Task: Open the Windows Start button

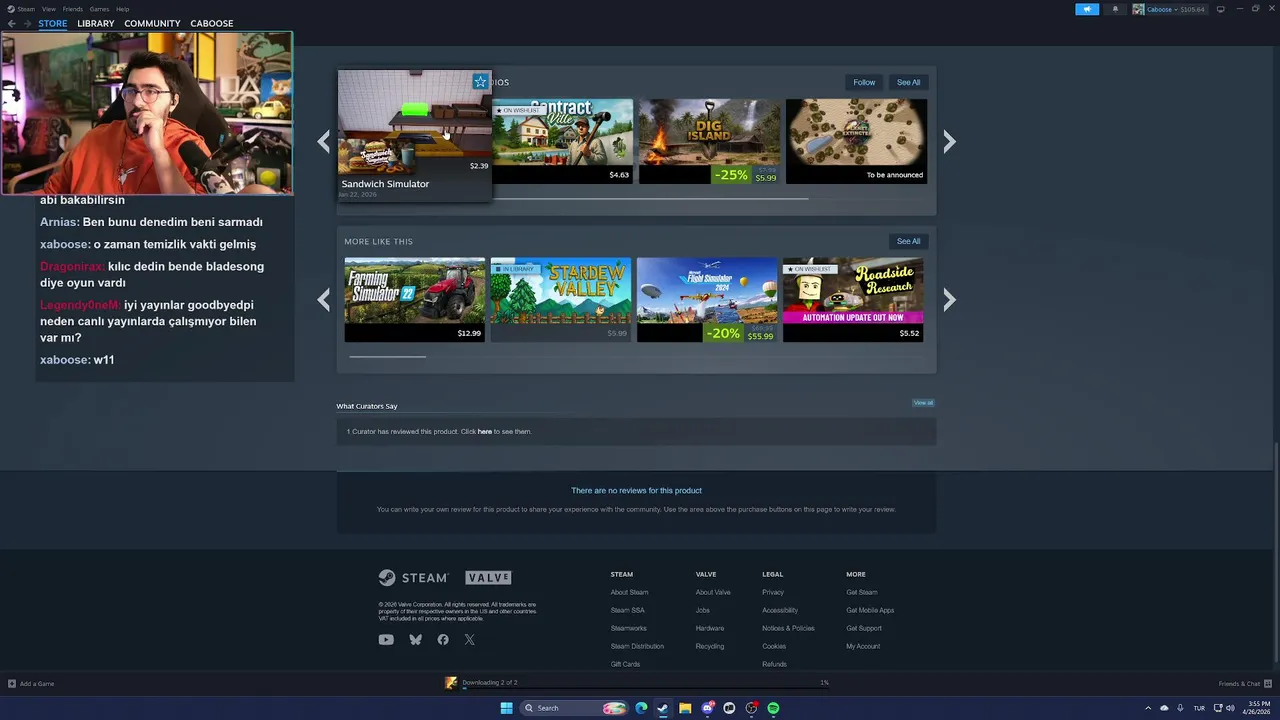Action: 506,708
